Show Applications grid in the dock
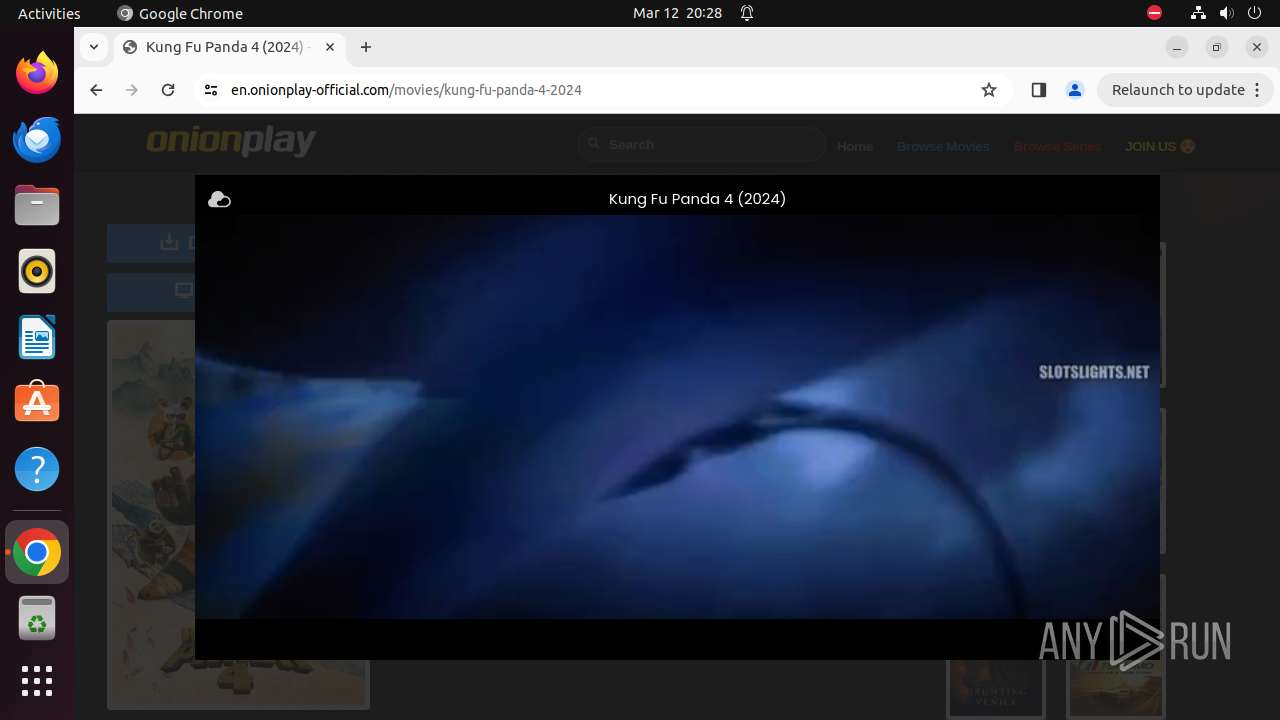 pos(37,681)
